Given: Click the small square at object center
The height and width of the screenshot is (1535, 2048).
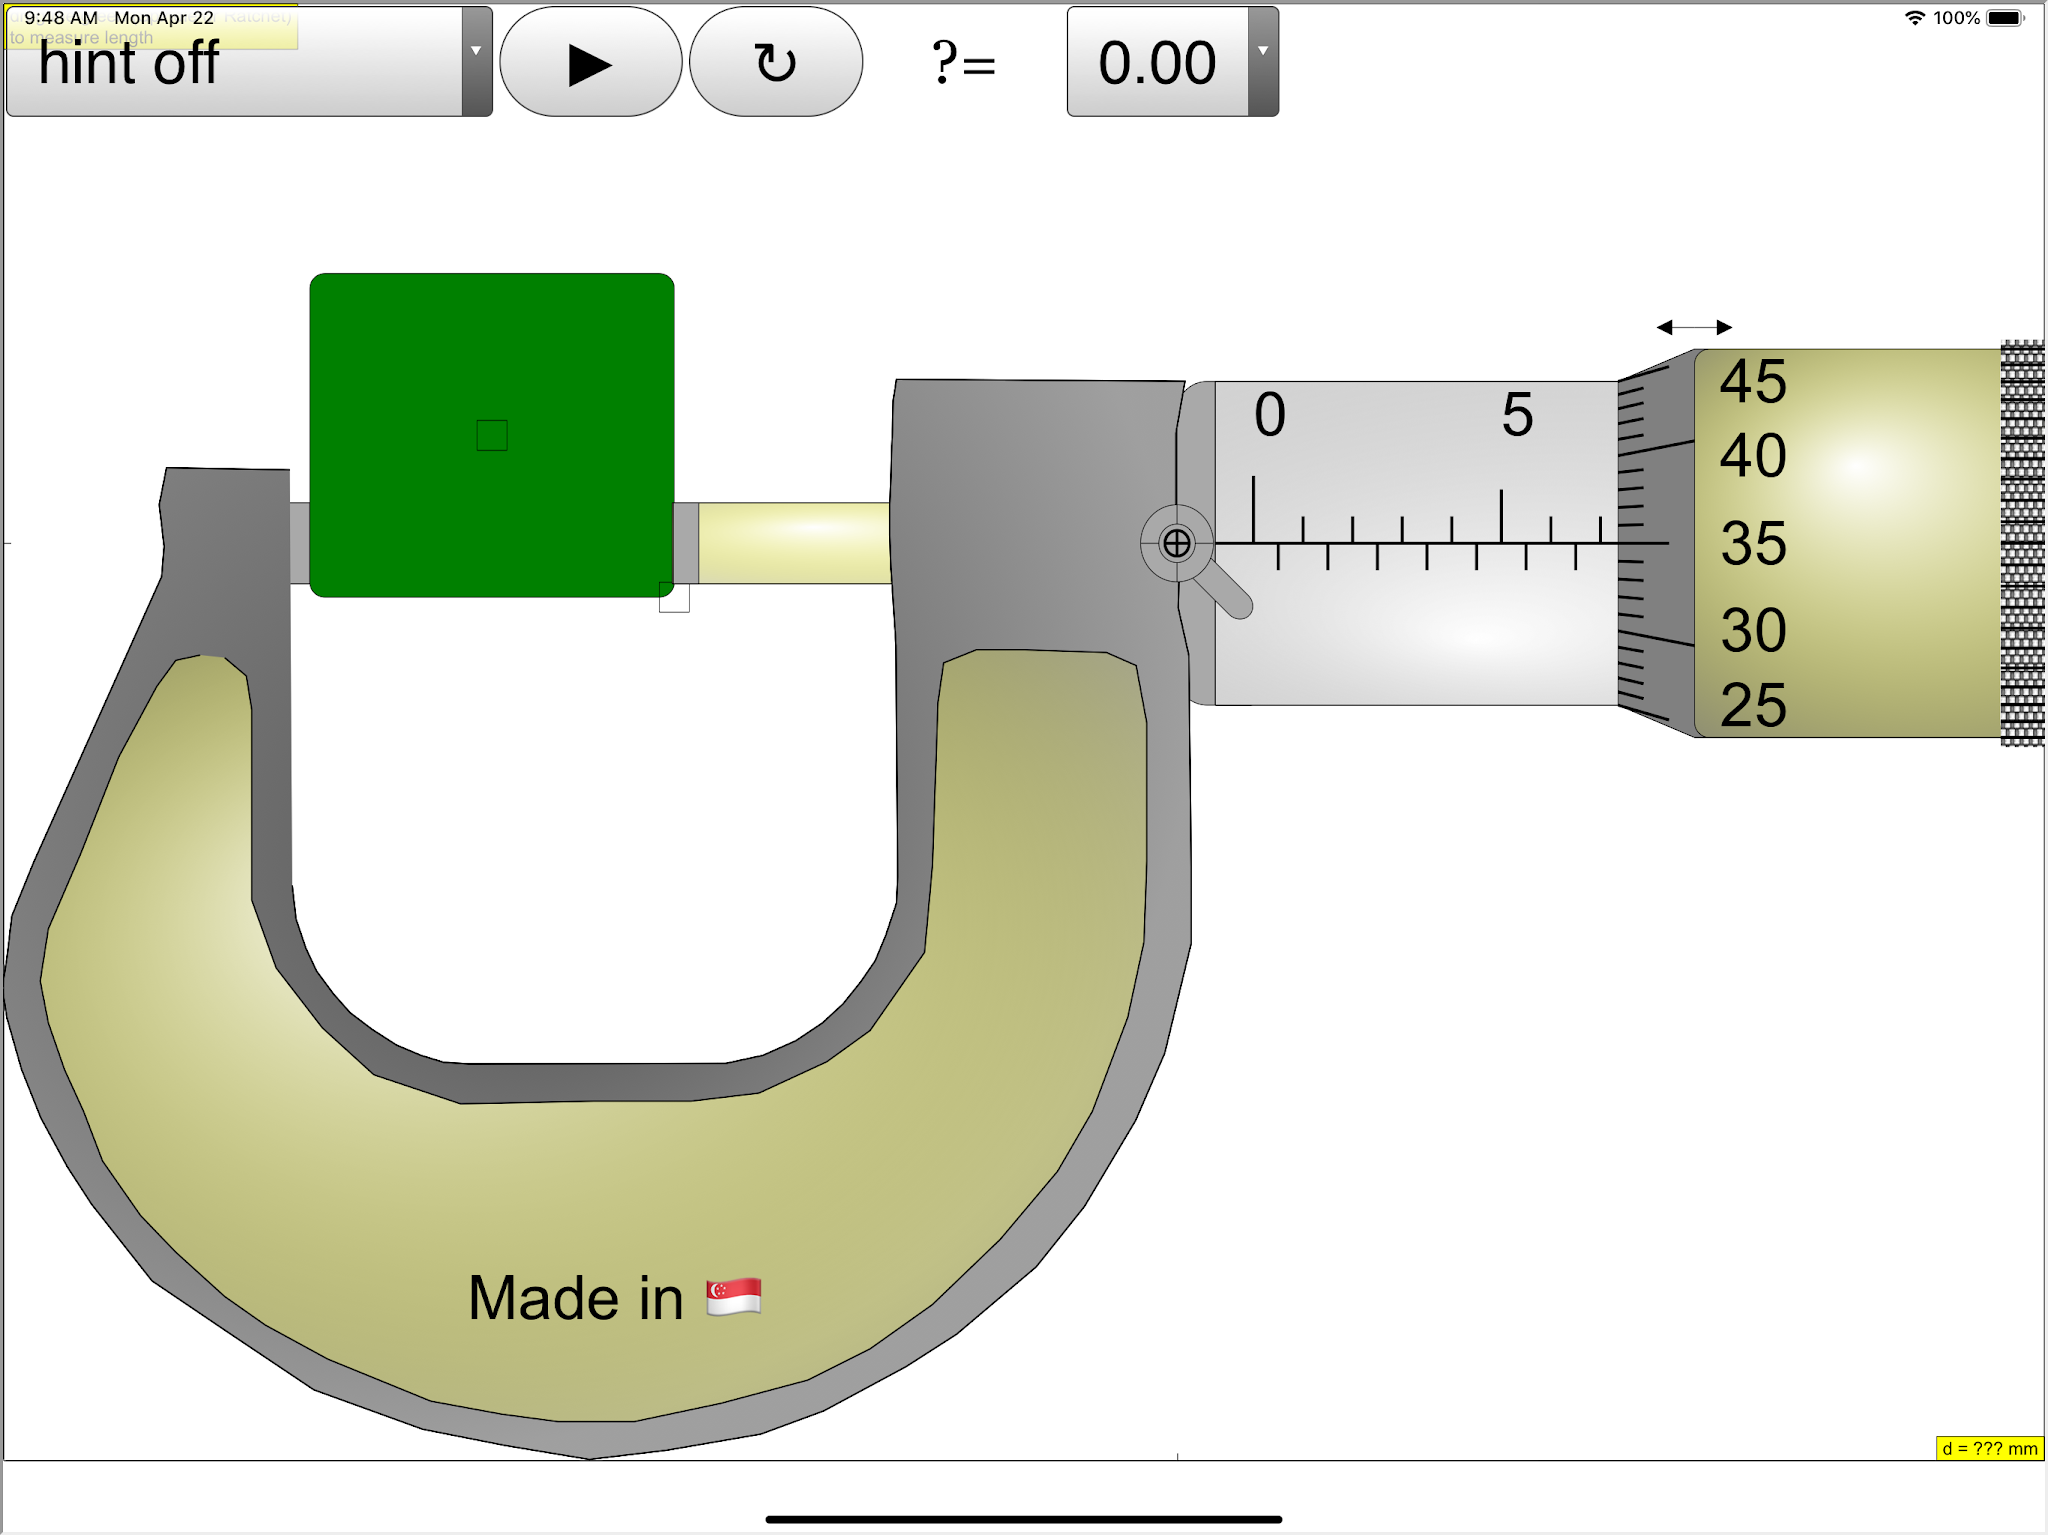Looking at the screenshot, I should click(x=492, y=435).
